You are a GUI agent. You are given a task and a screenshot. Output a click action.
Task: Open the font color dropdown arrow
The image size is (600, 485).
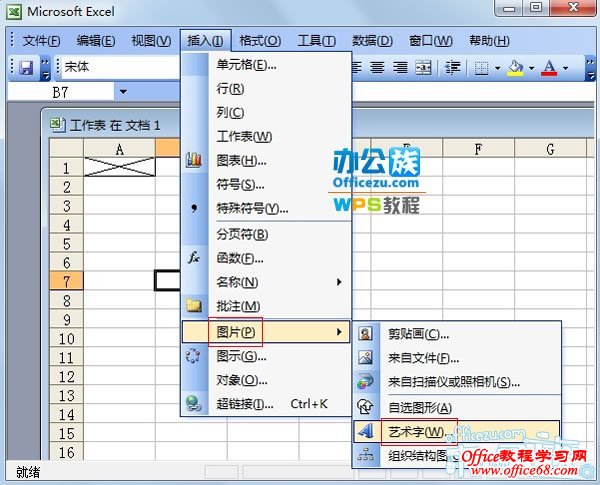565,68
